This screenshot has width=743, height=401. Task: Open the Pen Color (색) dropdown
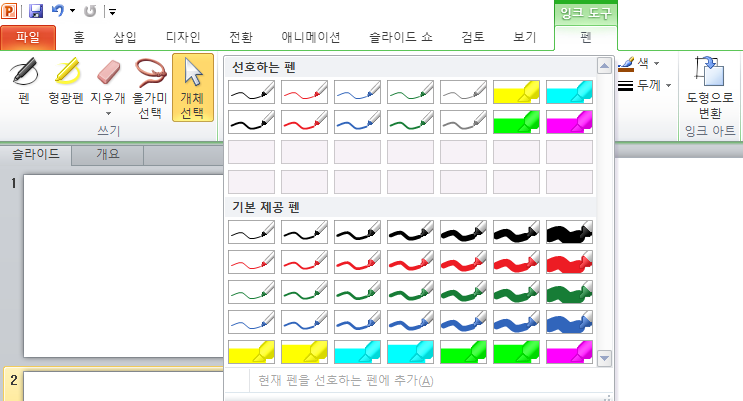click(x=639, y=63)
